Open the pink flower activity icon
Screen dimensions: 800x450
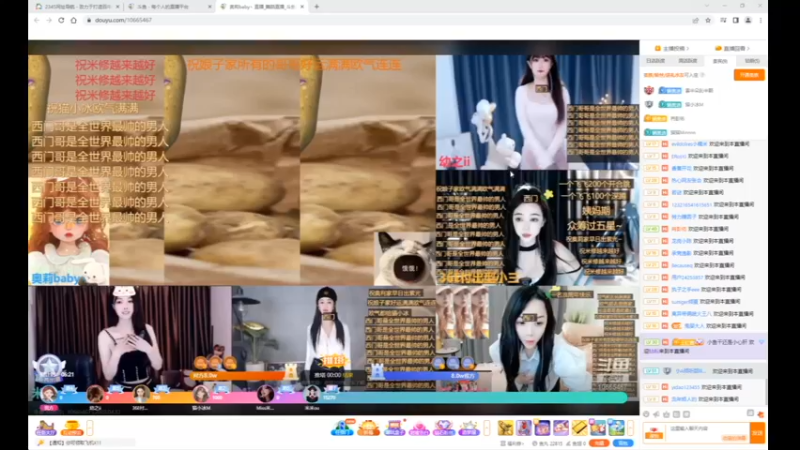click(x=419, y=428)
